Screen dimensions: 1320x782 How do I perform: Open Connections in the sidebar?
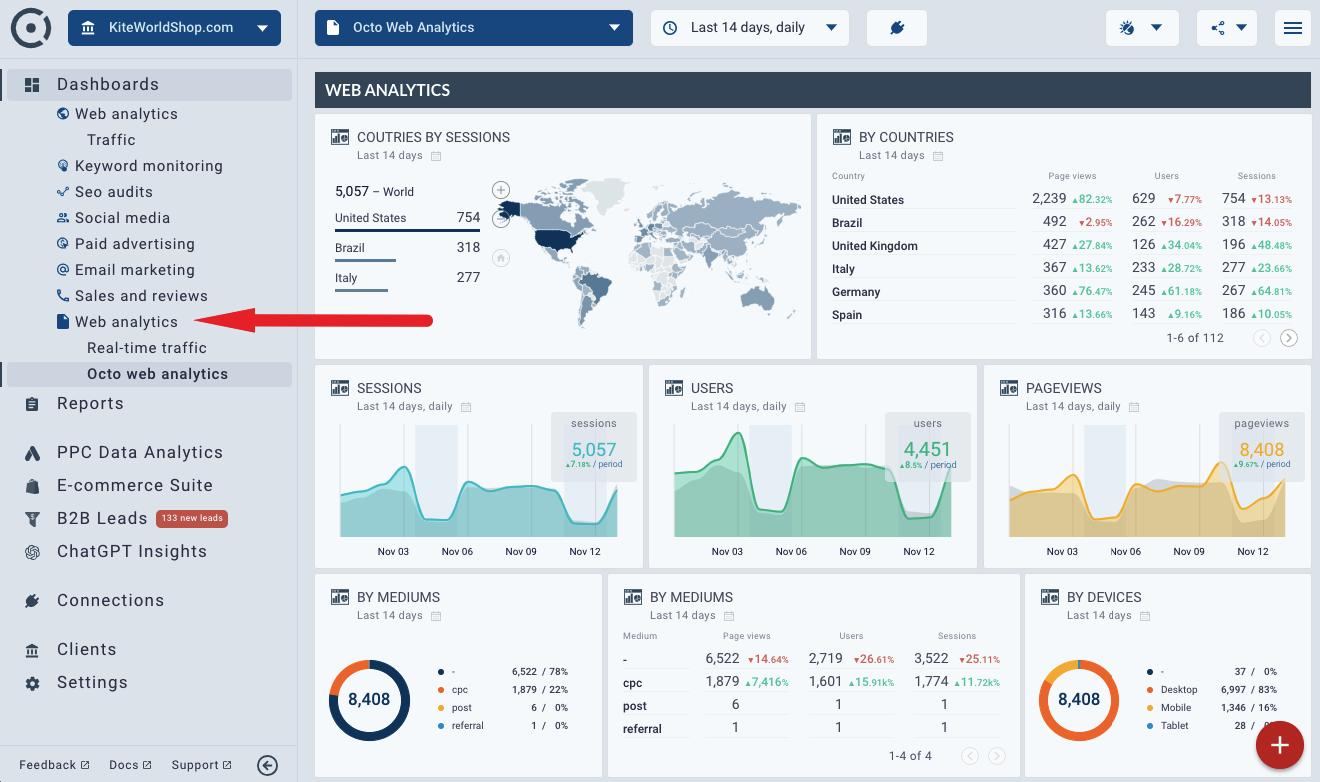point(110,601)
